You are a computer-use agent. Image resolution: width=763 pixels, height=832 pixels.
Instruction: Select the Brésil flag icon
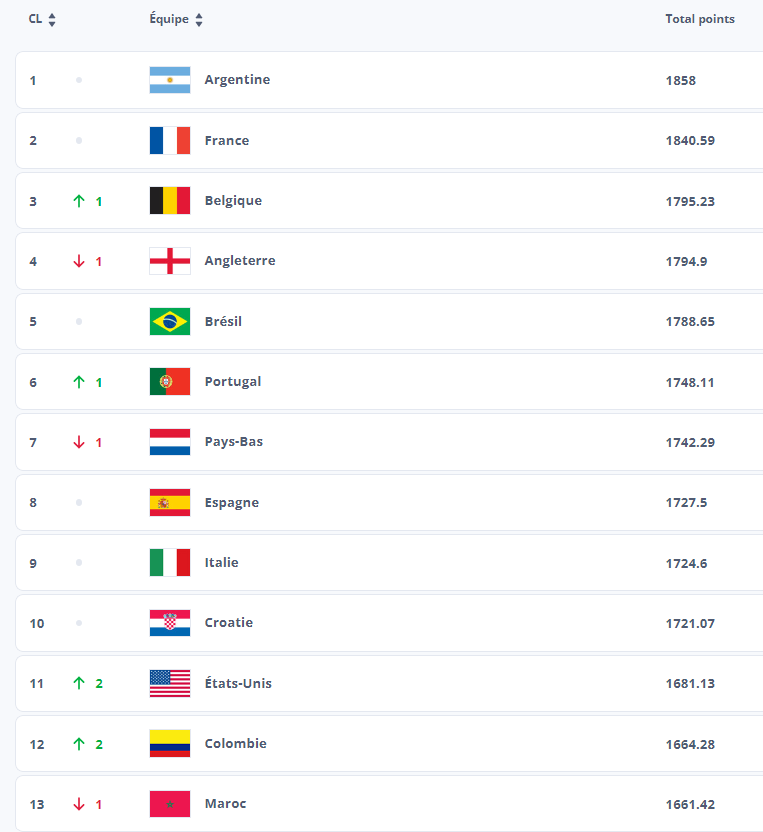point(169,321)
